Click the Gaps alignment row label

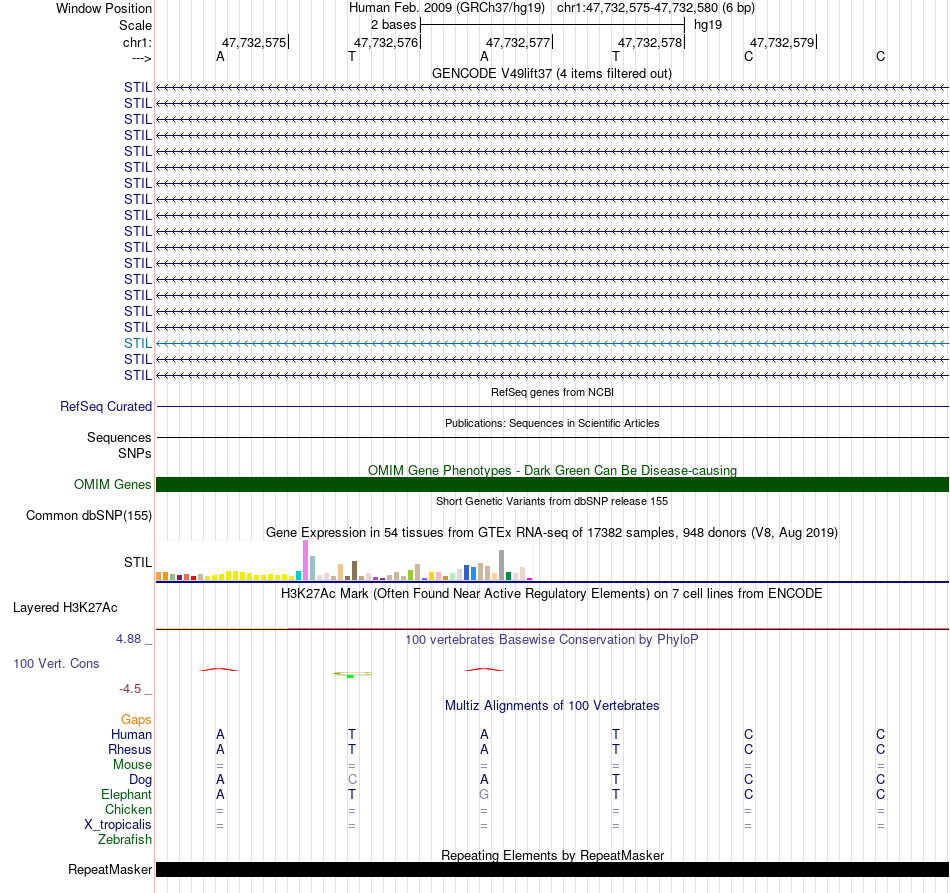[x=136, y=719]
